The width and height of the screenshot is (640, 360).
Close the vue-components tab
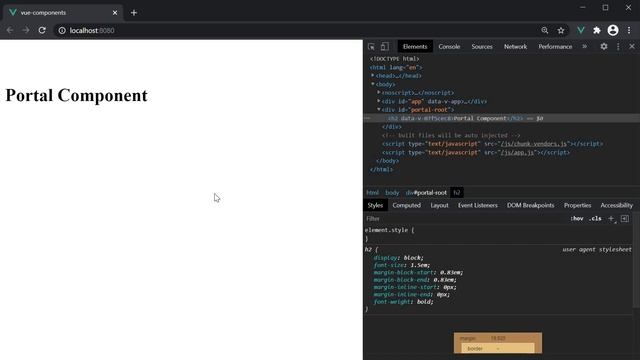[x=115, y=13]
